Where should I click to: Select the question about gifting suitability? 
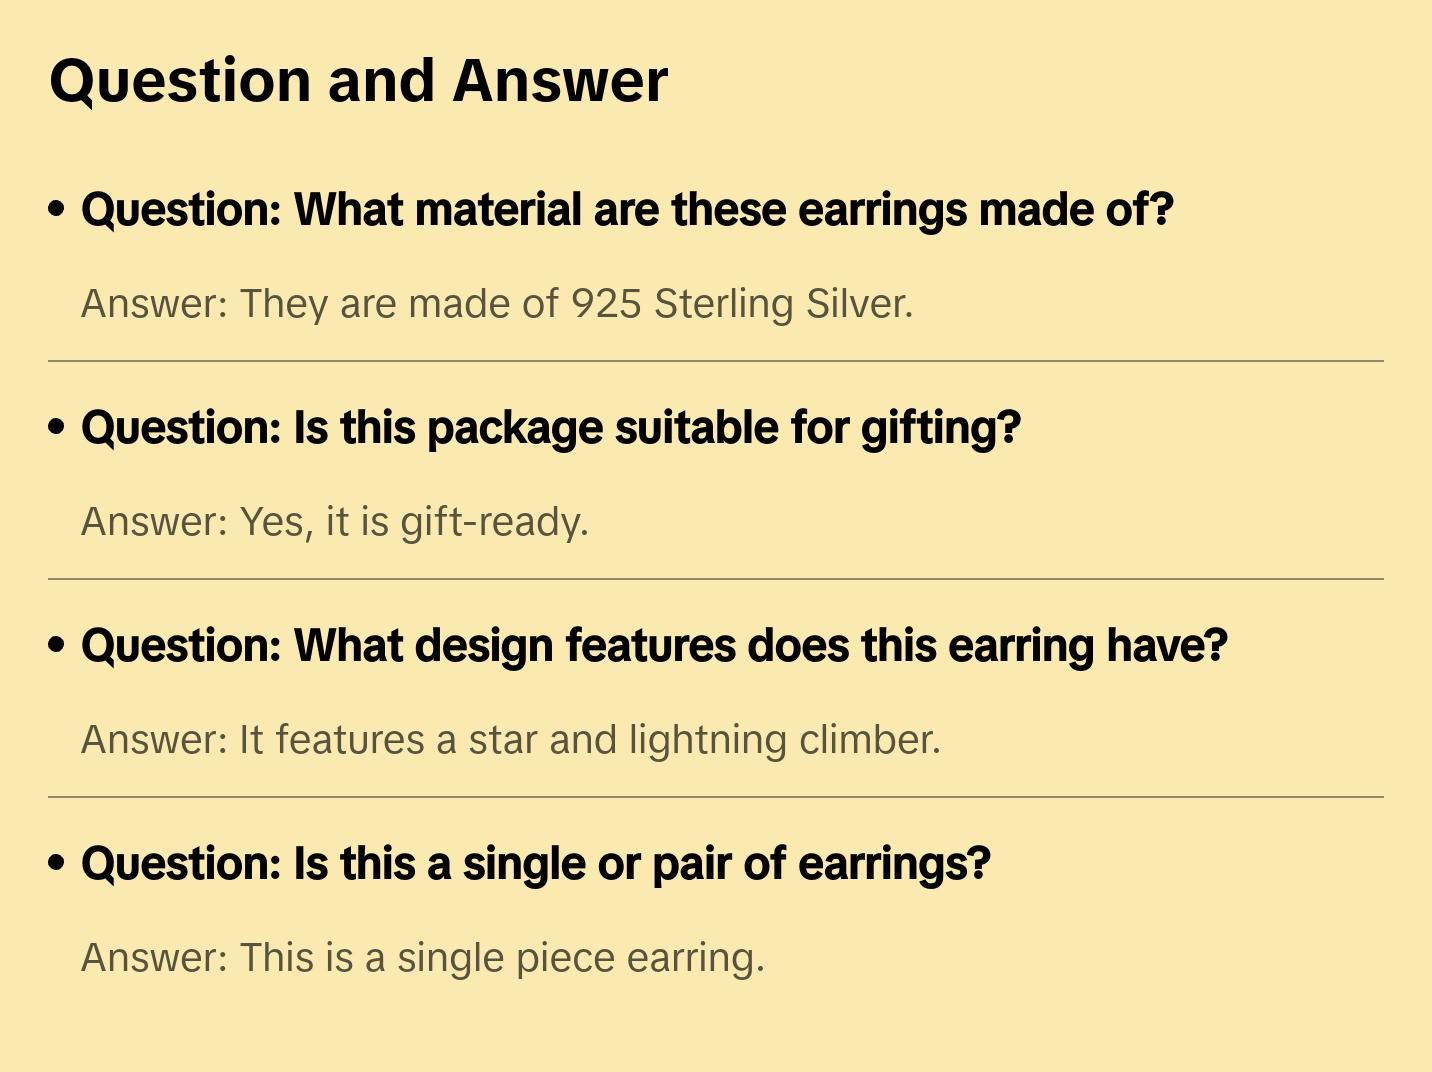coord(551,428)
